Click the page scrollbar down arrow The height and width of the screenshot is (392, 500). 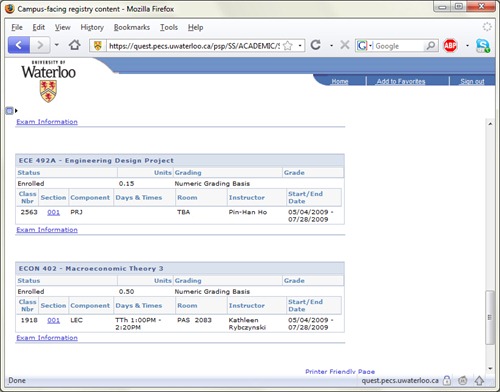point(490,368)
